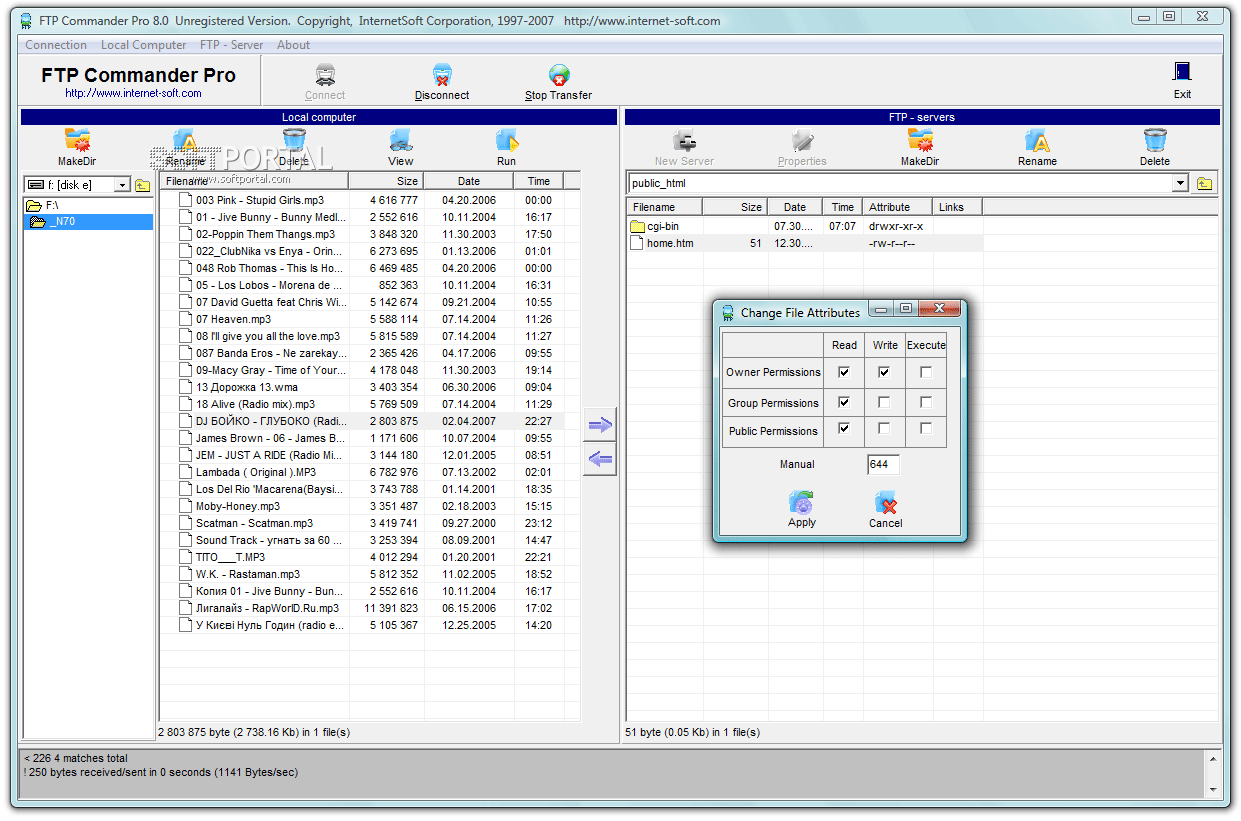Click MakeDir in the Local computer panel
1241x821 pixels.
(x=77, y=140)
